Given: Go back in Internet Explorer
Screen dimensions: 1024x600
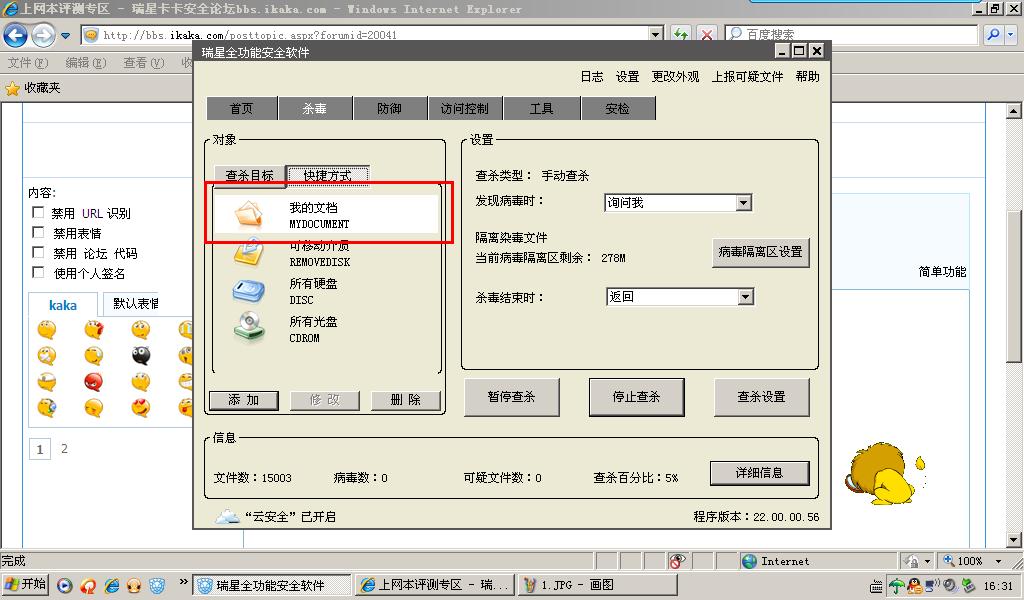Looking at the screenshot, I should pos(16,35).
